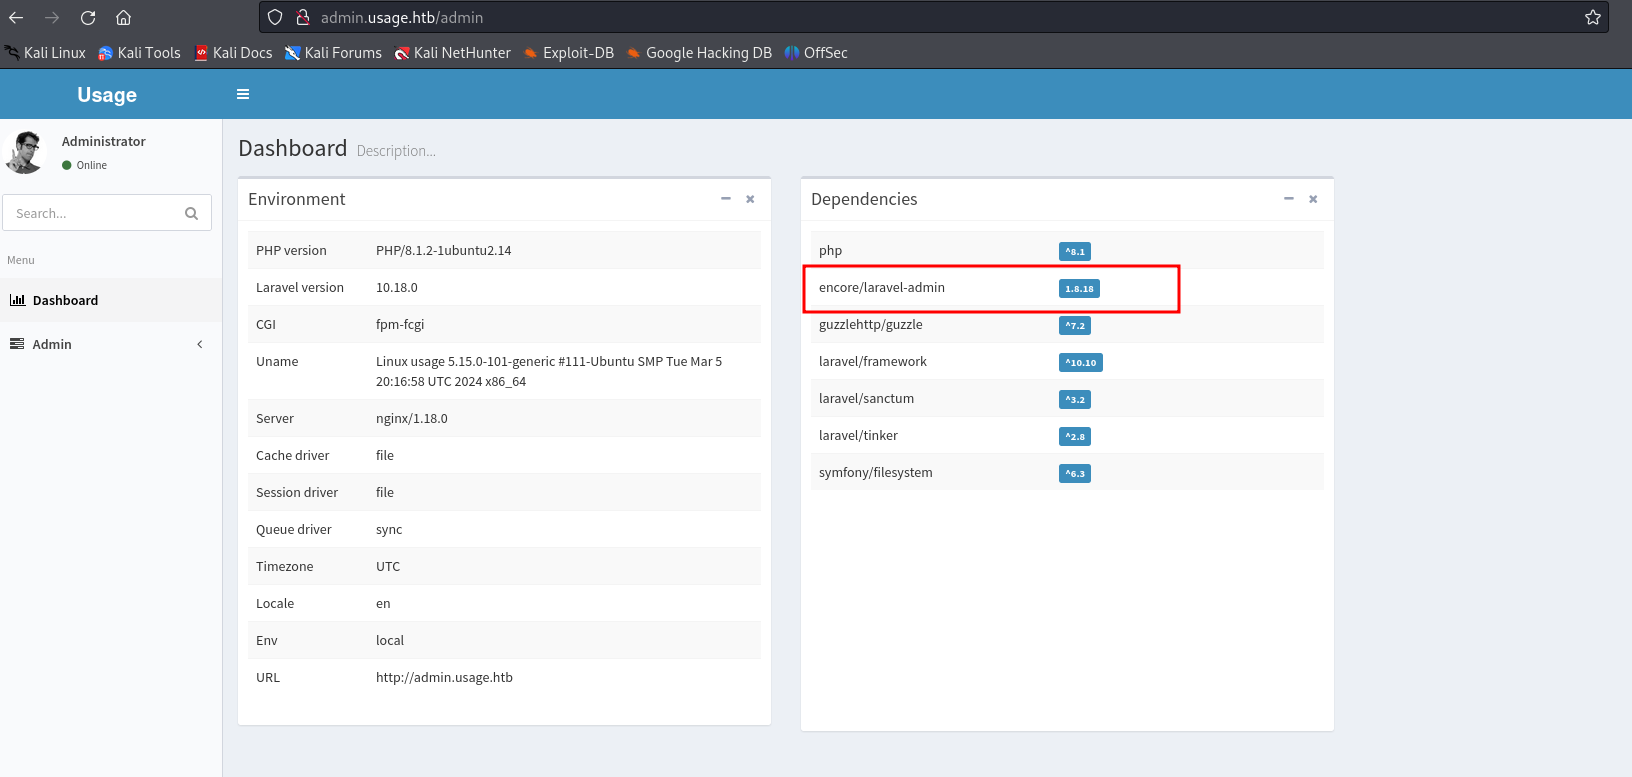Click the insecure connection padlock icon

click(302, 17)
